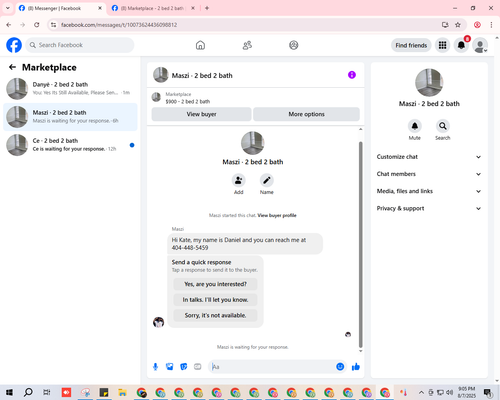Click the Chrome site information icon
This screenshot has height=400, width=500.
tap(54, 25)
